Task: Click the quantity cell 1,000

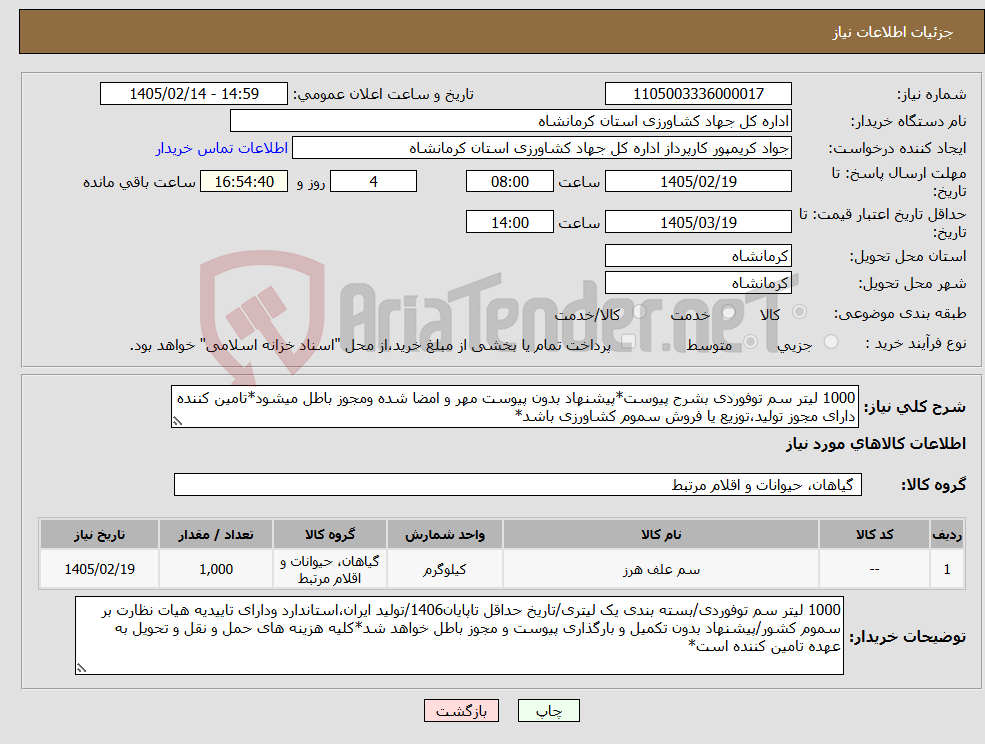Action: (x=215, y=569)
